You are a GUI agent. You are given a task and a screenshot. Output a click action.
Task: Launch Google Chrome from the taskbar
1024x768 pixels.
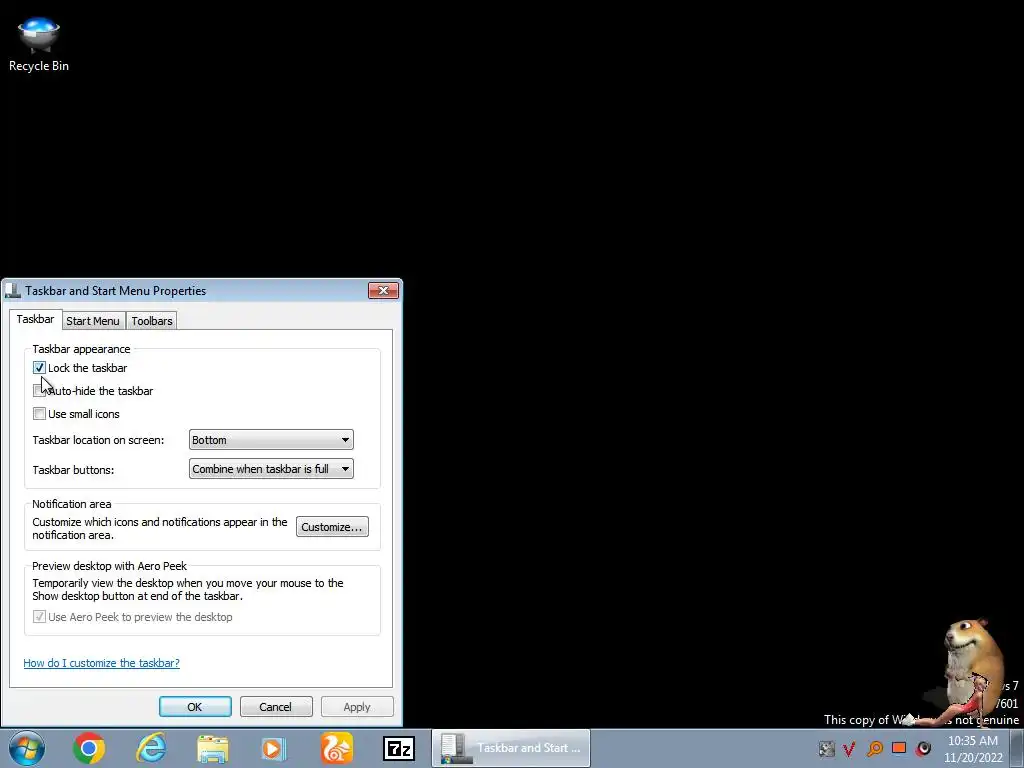pos(89,748)
